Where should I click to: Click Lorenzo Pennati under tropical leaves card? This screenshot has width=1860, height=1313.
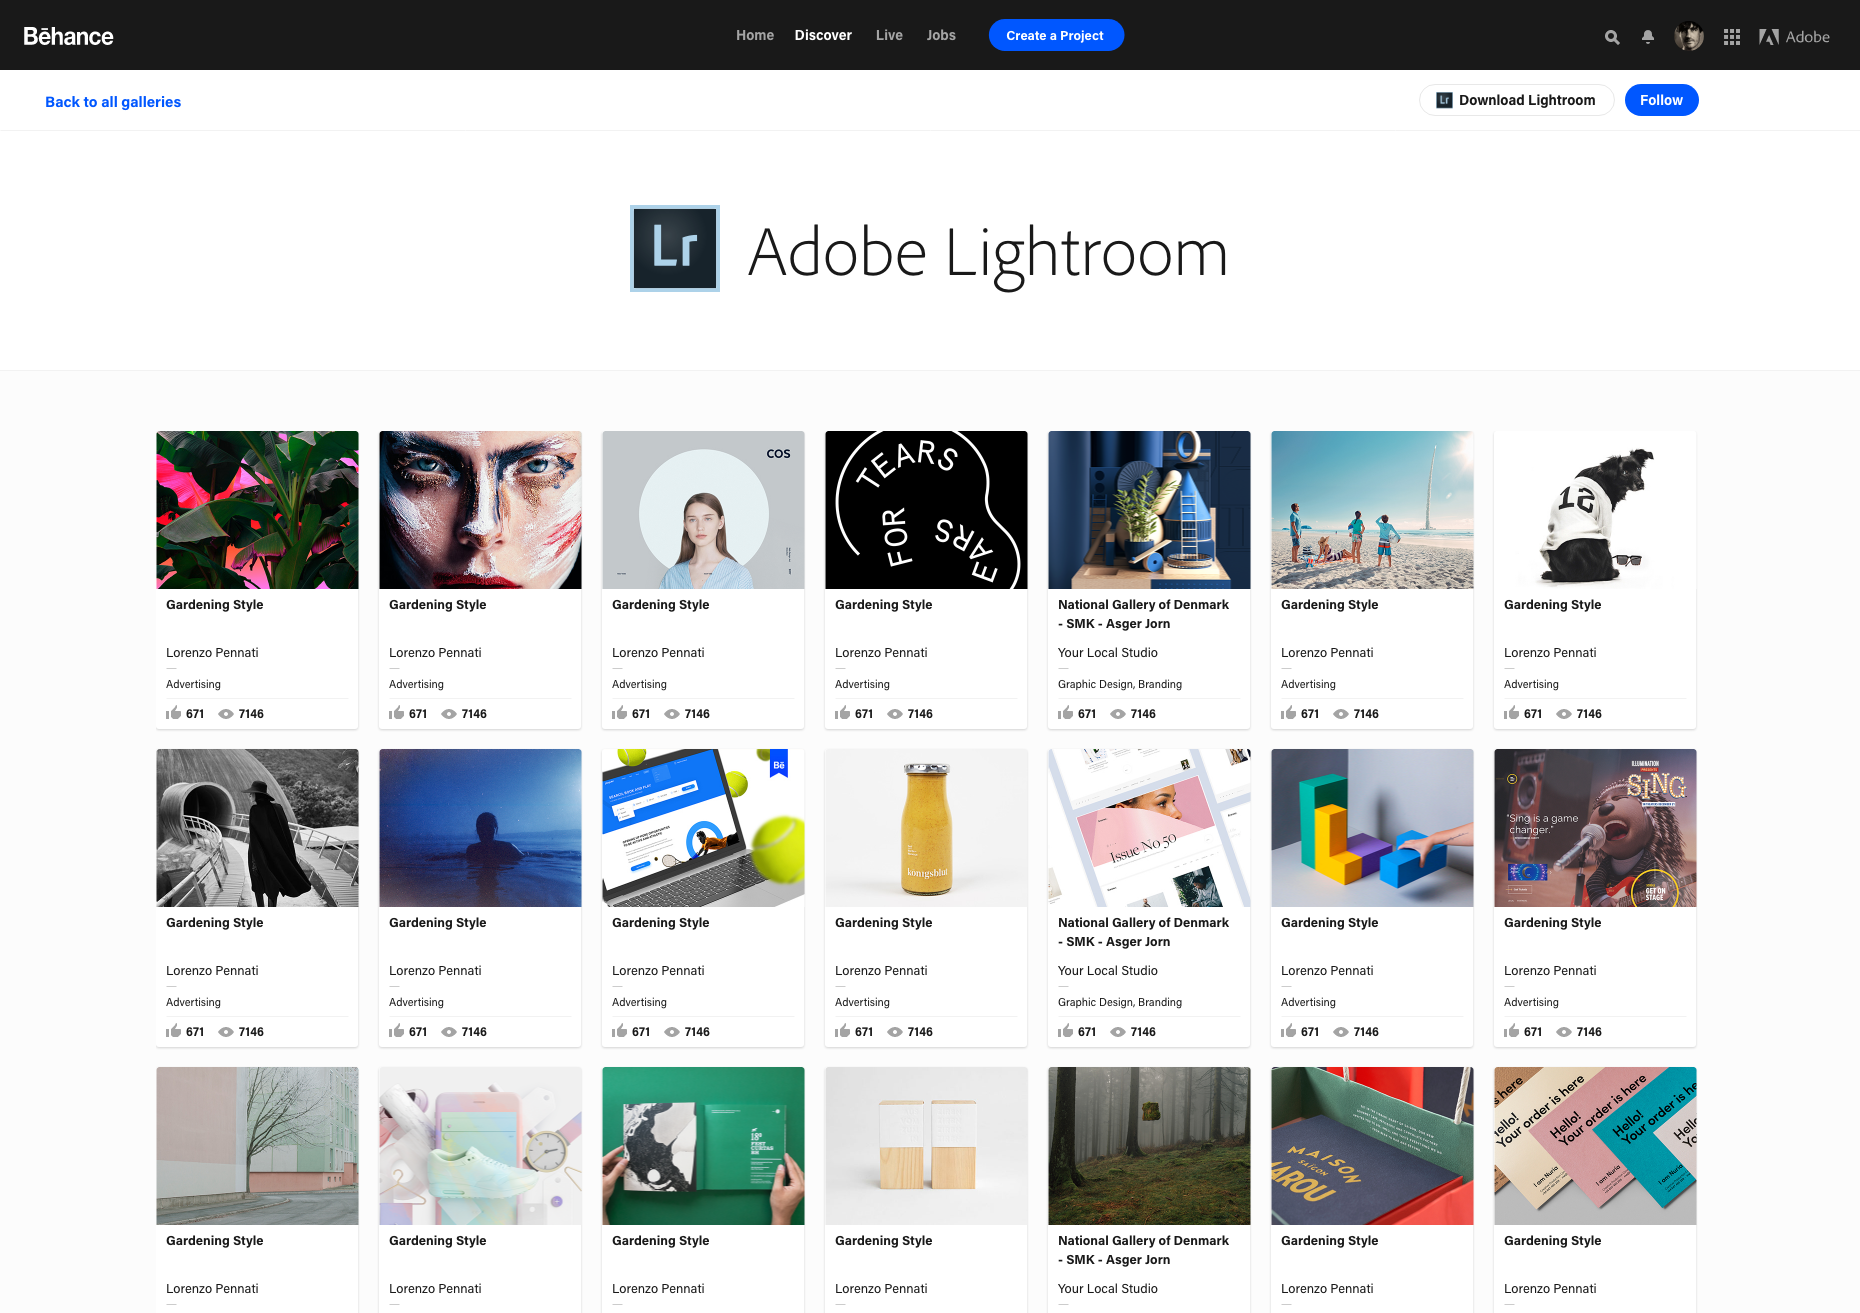212,653
